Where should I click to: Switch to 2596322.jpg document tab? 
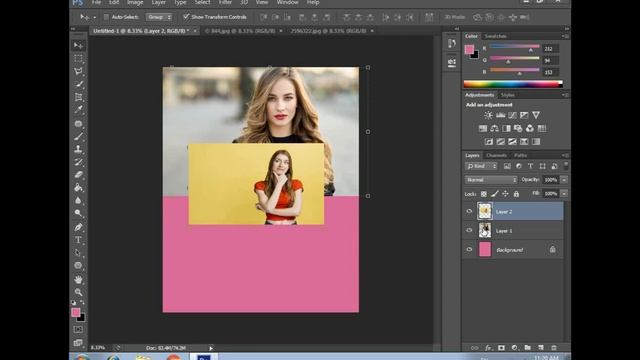[328, 31]
